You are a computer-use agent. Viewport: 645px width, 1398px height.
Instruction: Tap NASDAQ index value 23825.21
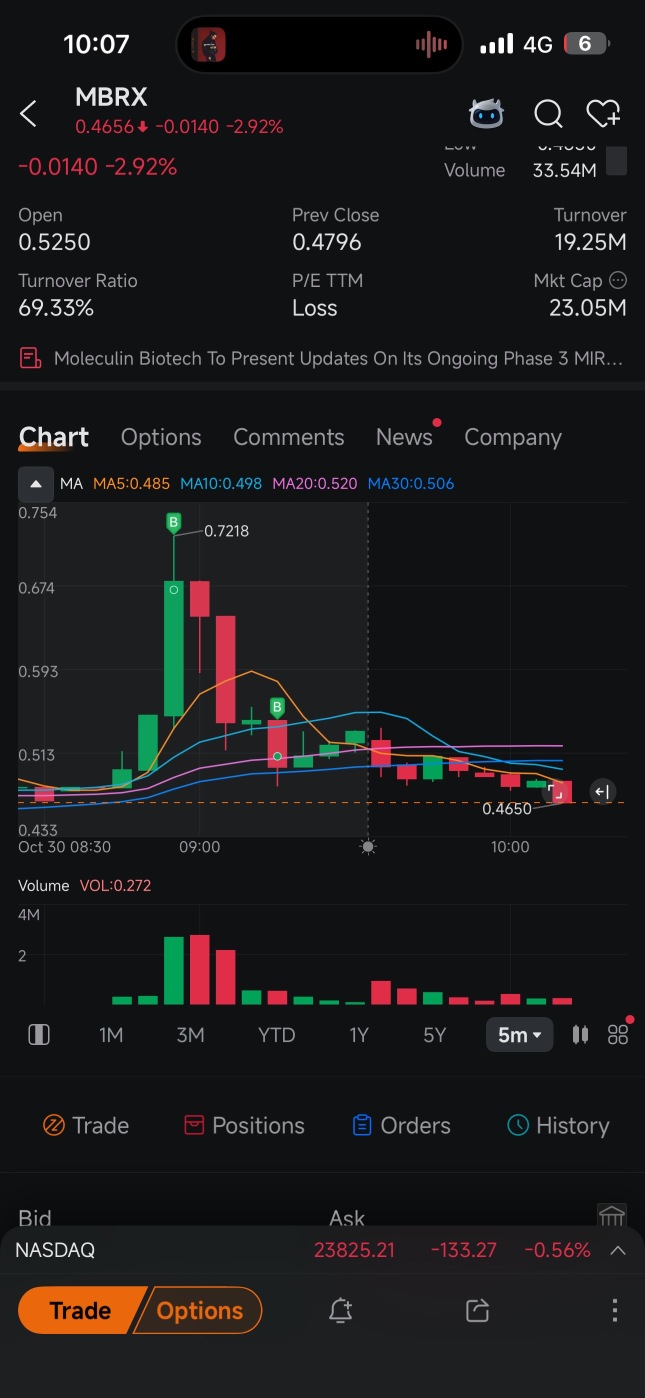coord(354,1250)
